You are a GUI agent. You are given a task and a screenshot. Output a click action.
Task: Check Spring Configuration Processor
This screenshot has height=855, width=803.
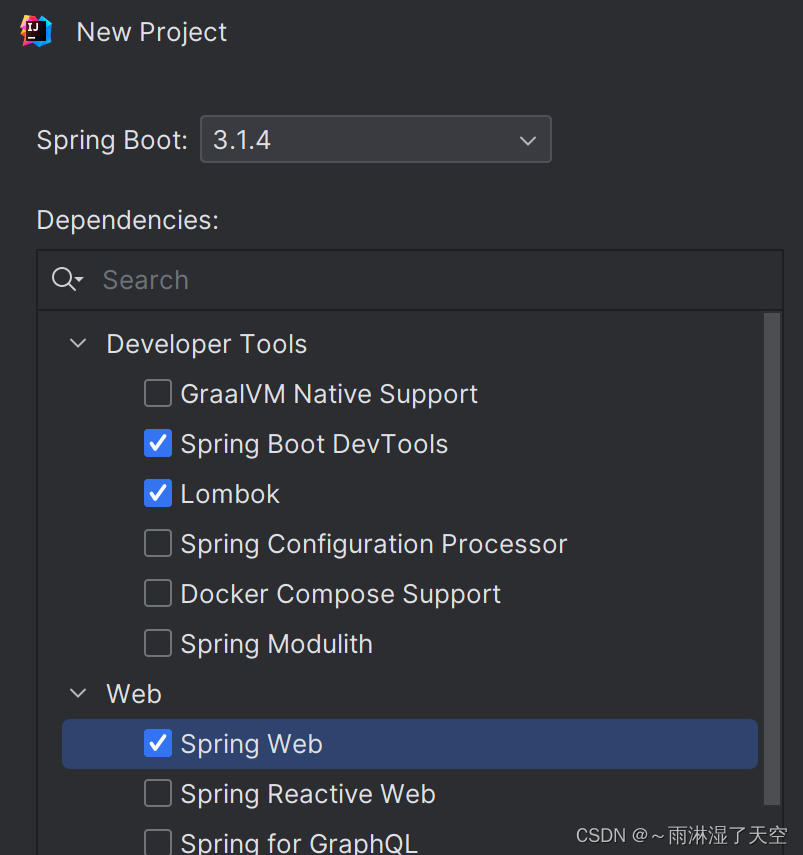coord(158,544)
